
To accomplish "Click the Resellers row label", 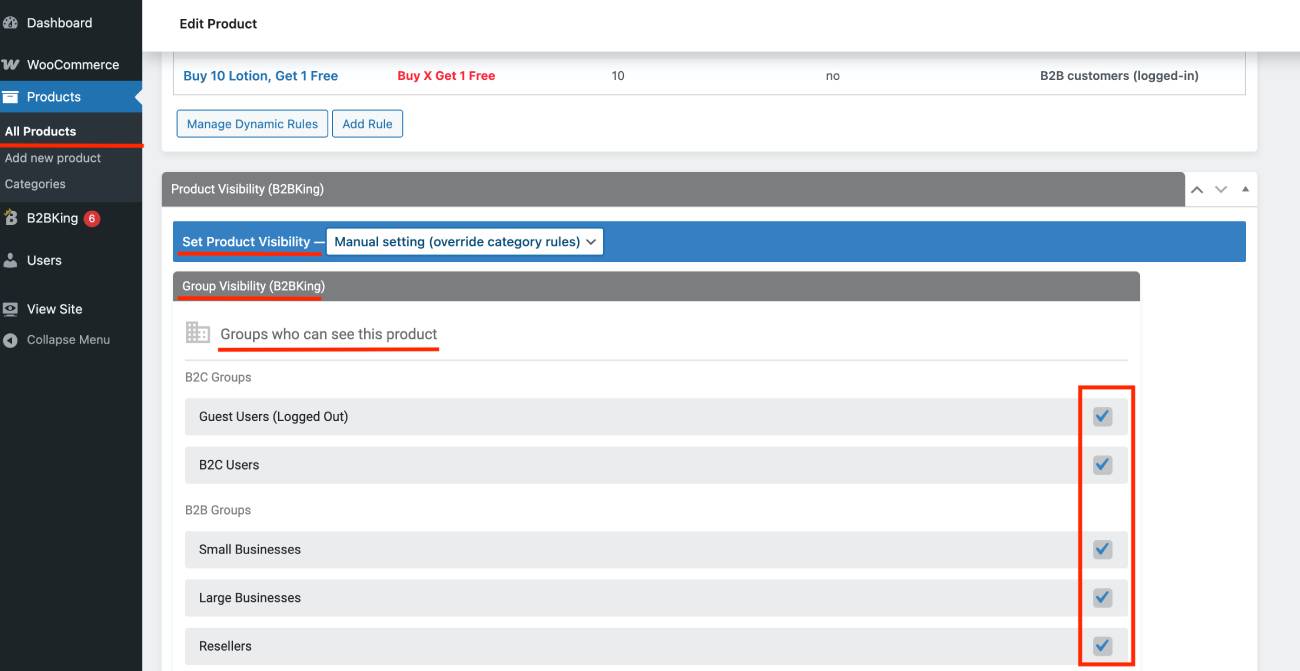I will click(225, 646).
